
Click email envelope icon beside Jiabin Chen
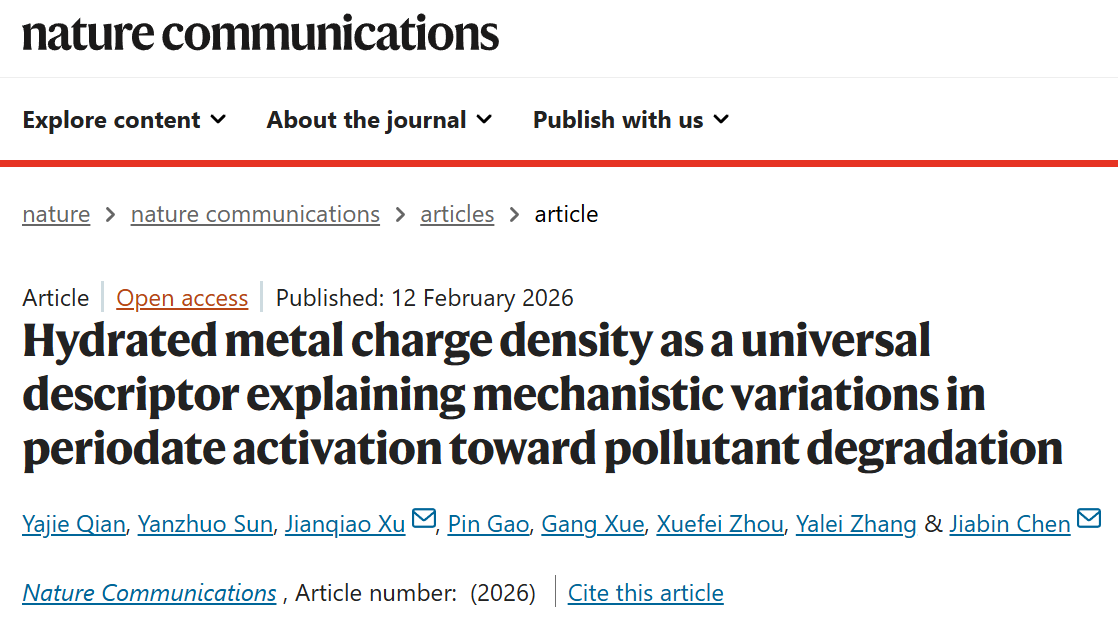click(1089, 520)
